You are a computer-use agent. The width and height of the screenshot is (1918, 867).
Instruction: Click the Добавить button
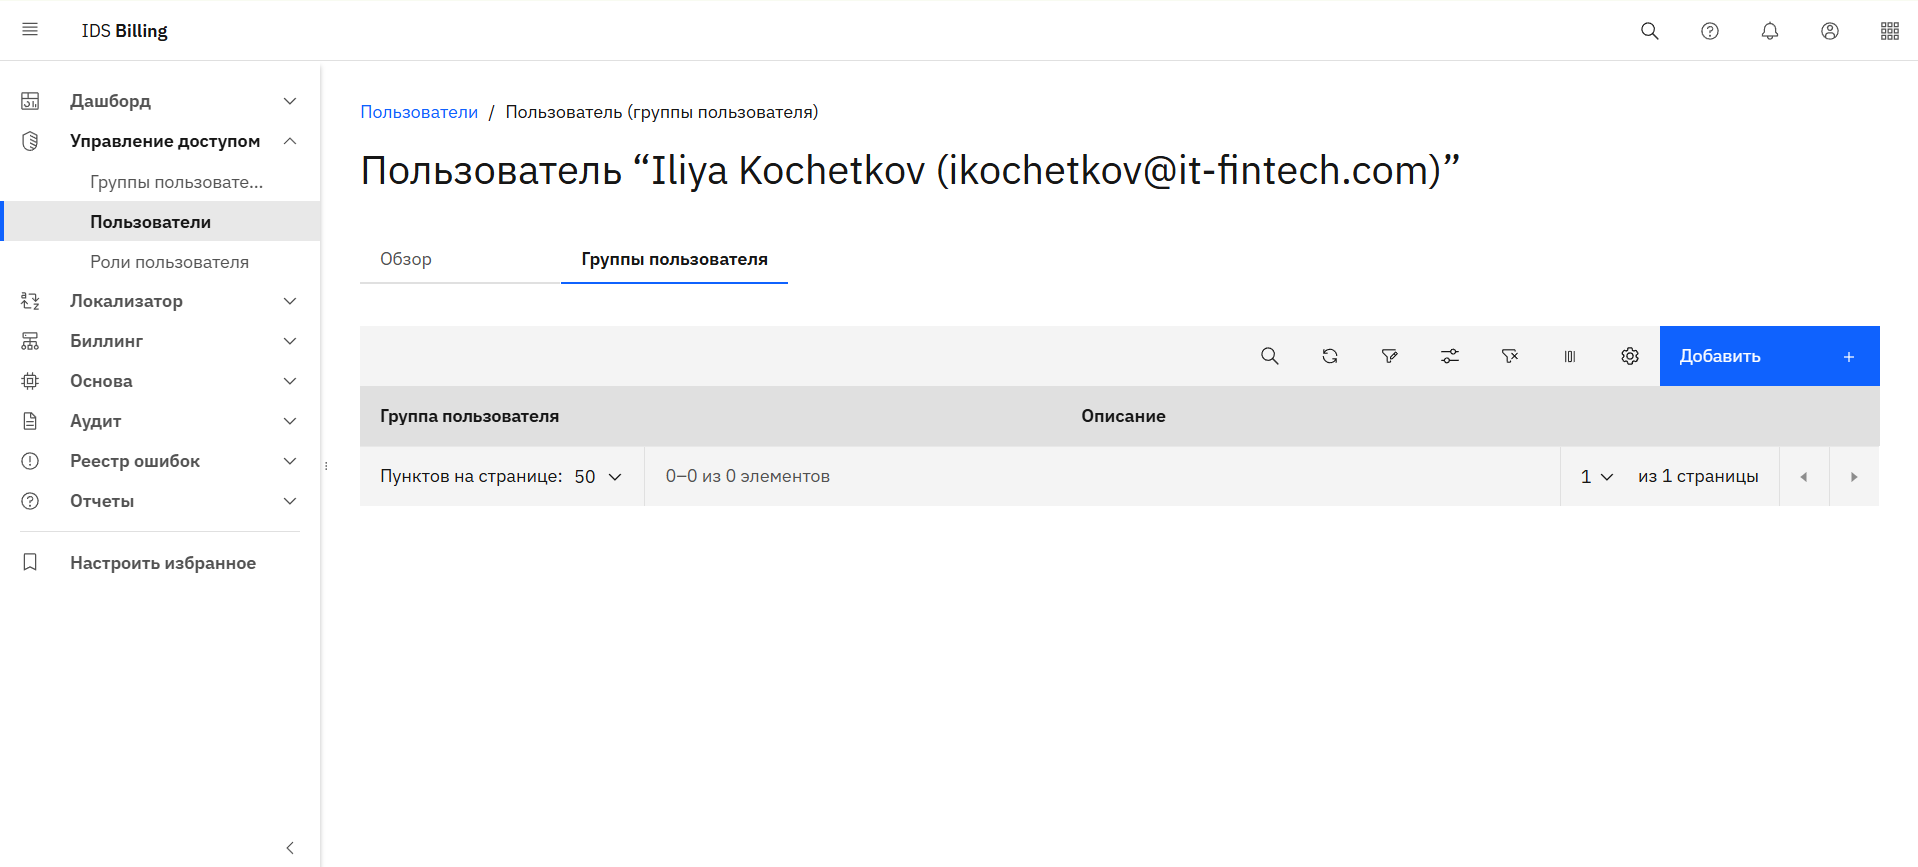point(1768,356)
